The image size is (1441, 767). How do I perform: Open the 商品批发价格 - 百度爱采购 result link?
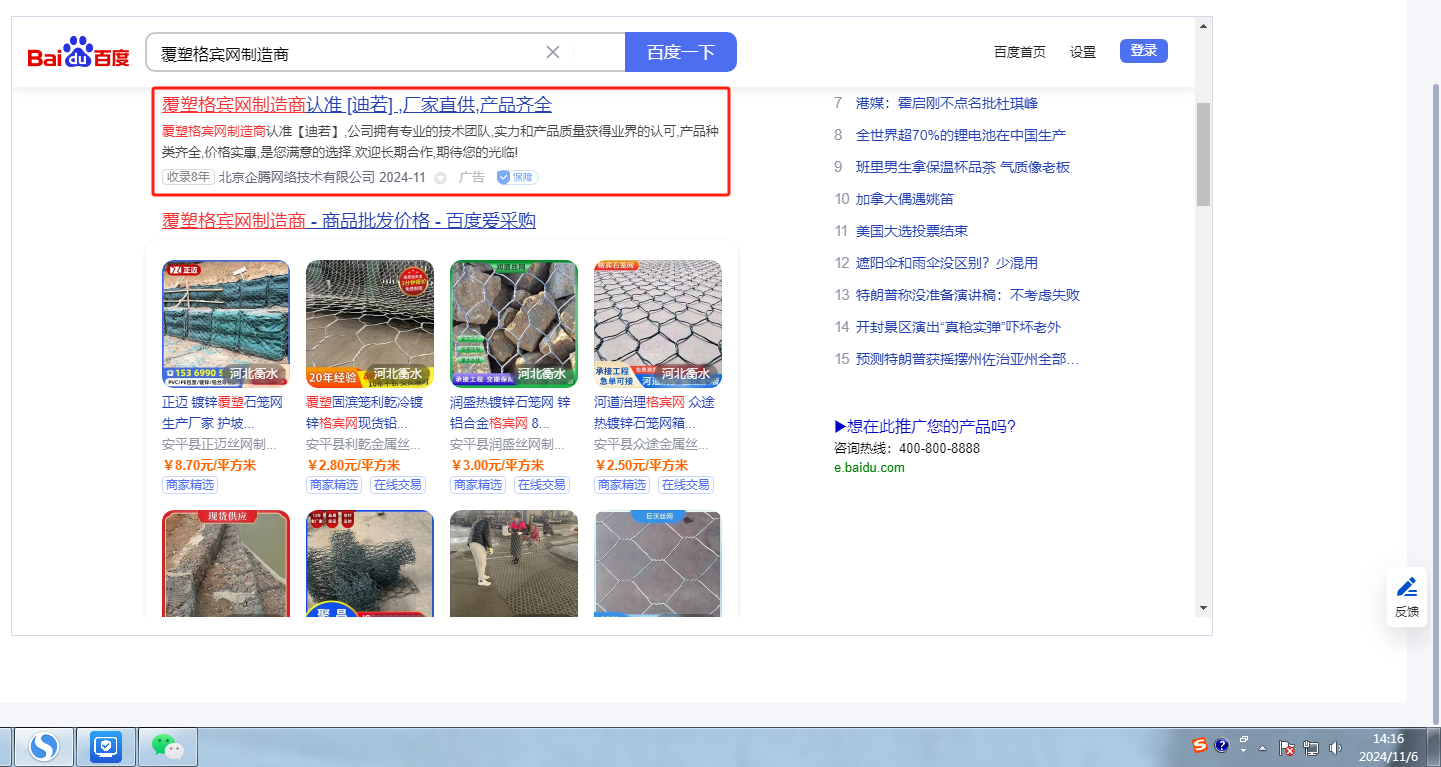tap(349, 220)
